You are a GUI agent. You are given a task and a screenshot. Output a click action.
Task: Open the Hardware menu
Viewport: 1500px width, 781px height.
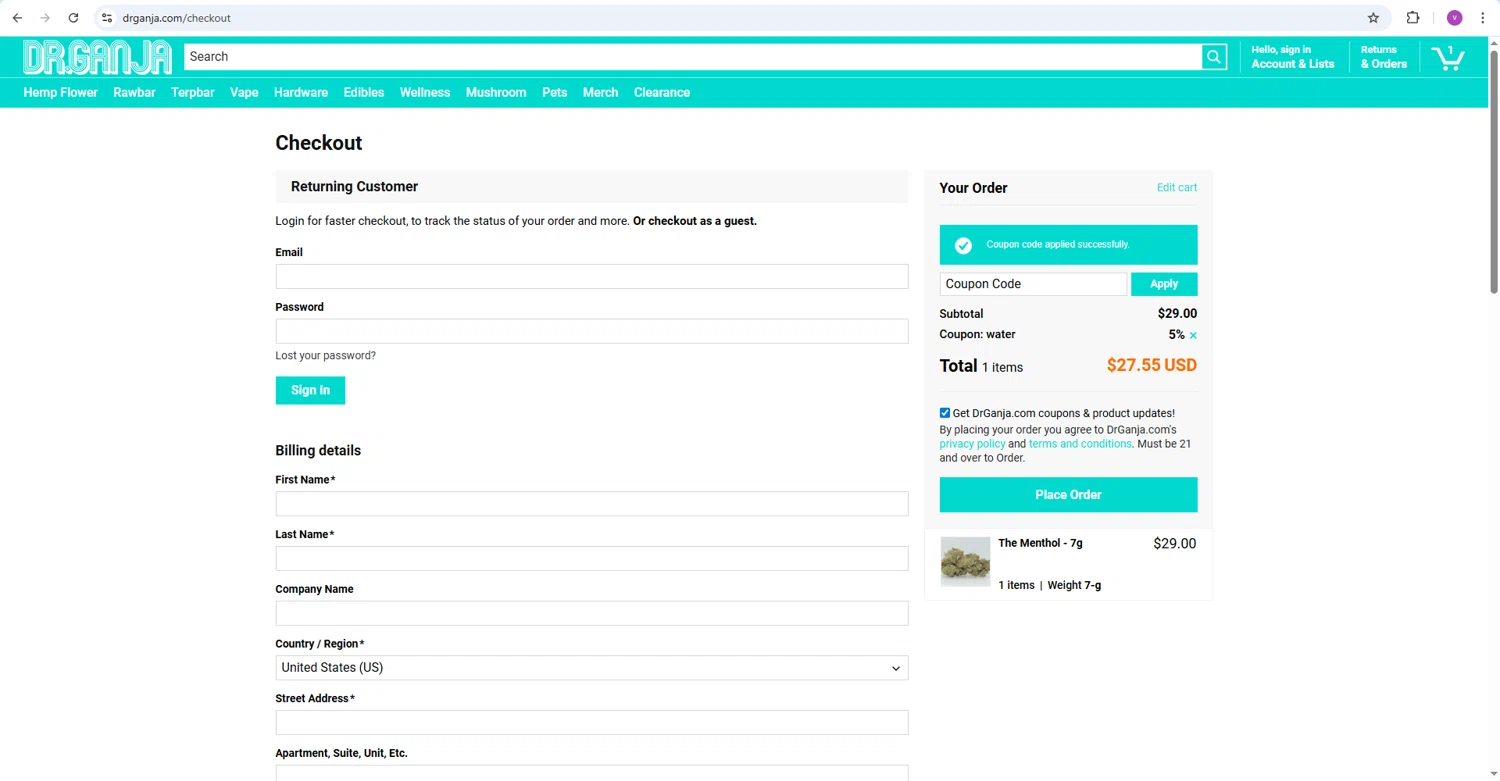301,92
